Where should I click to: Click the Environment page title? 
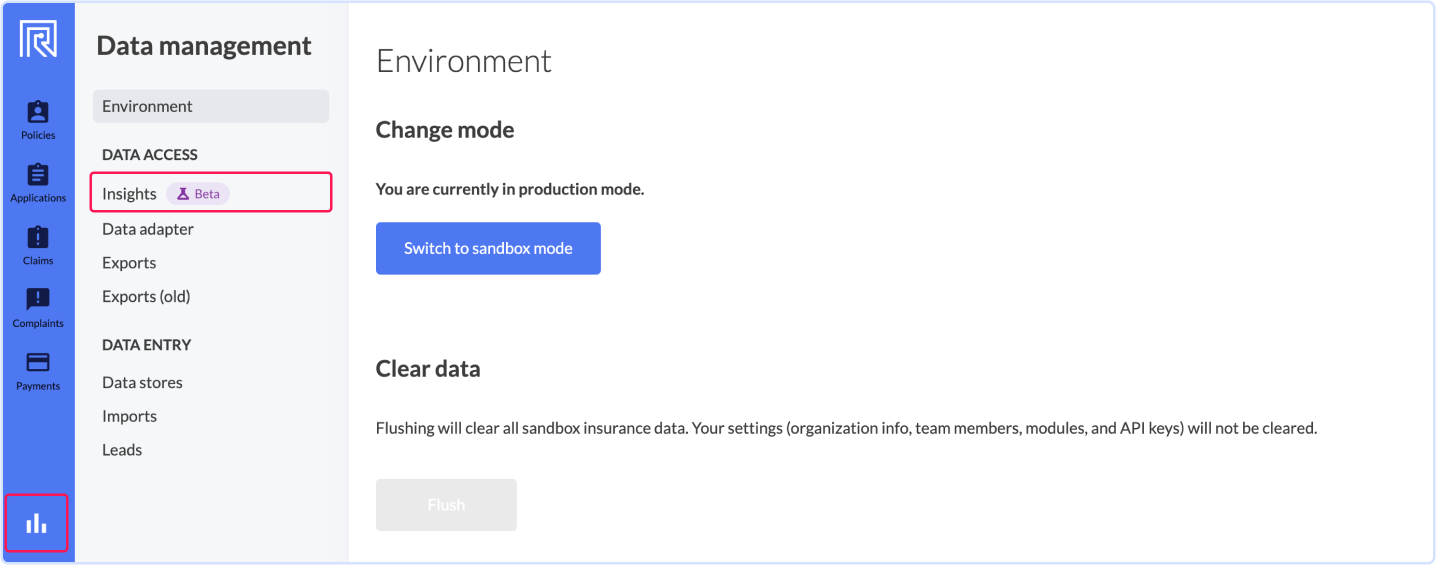click(x=464, y=61)
